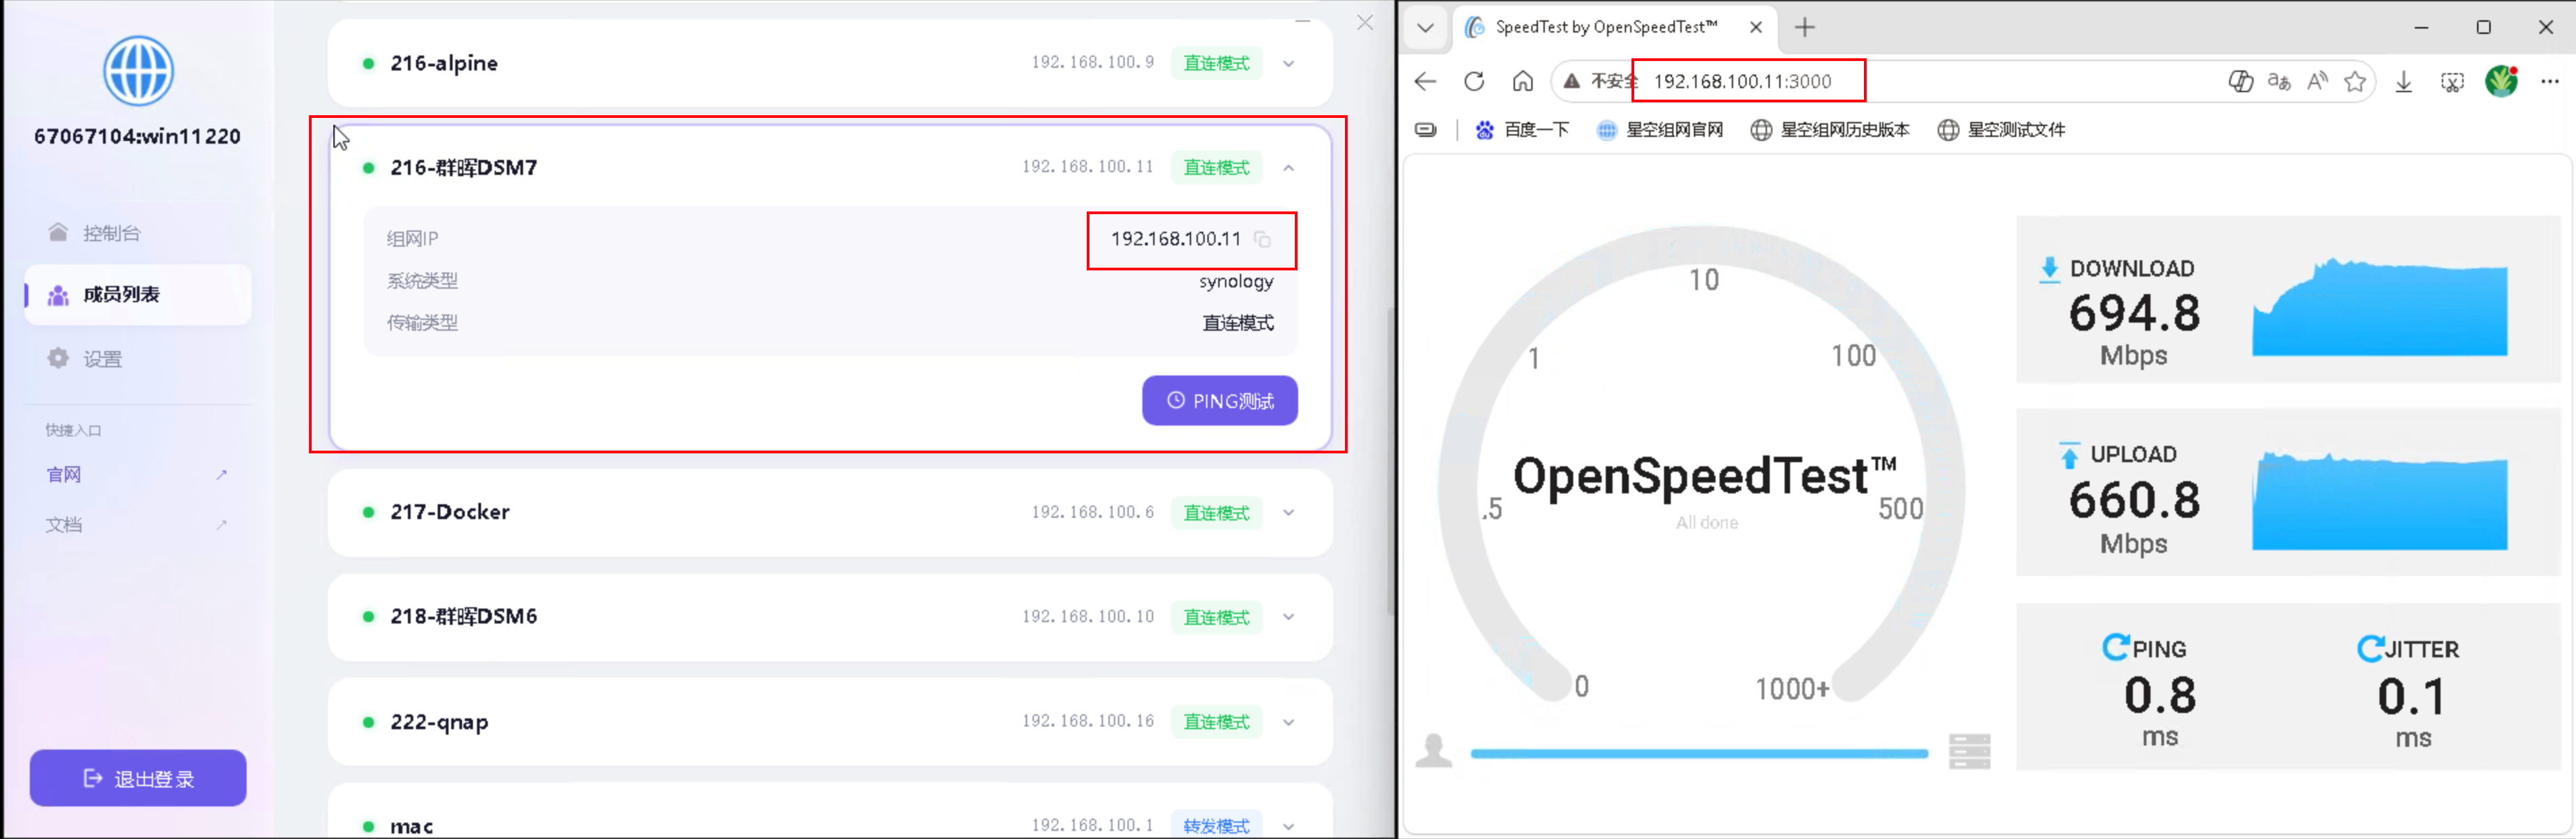Viewport: 2576px width, 839px height.
Task: Expand the mac member row
Action: (x=1289, y=826)
